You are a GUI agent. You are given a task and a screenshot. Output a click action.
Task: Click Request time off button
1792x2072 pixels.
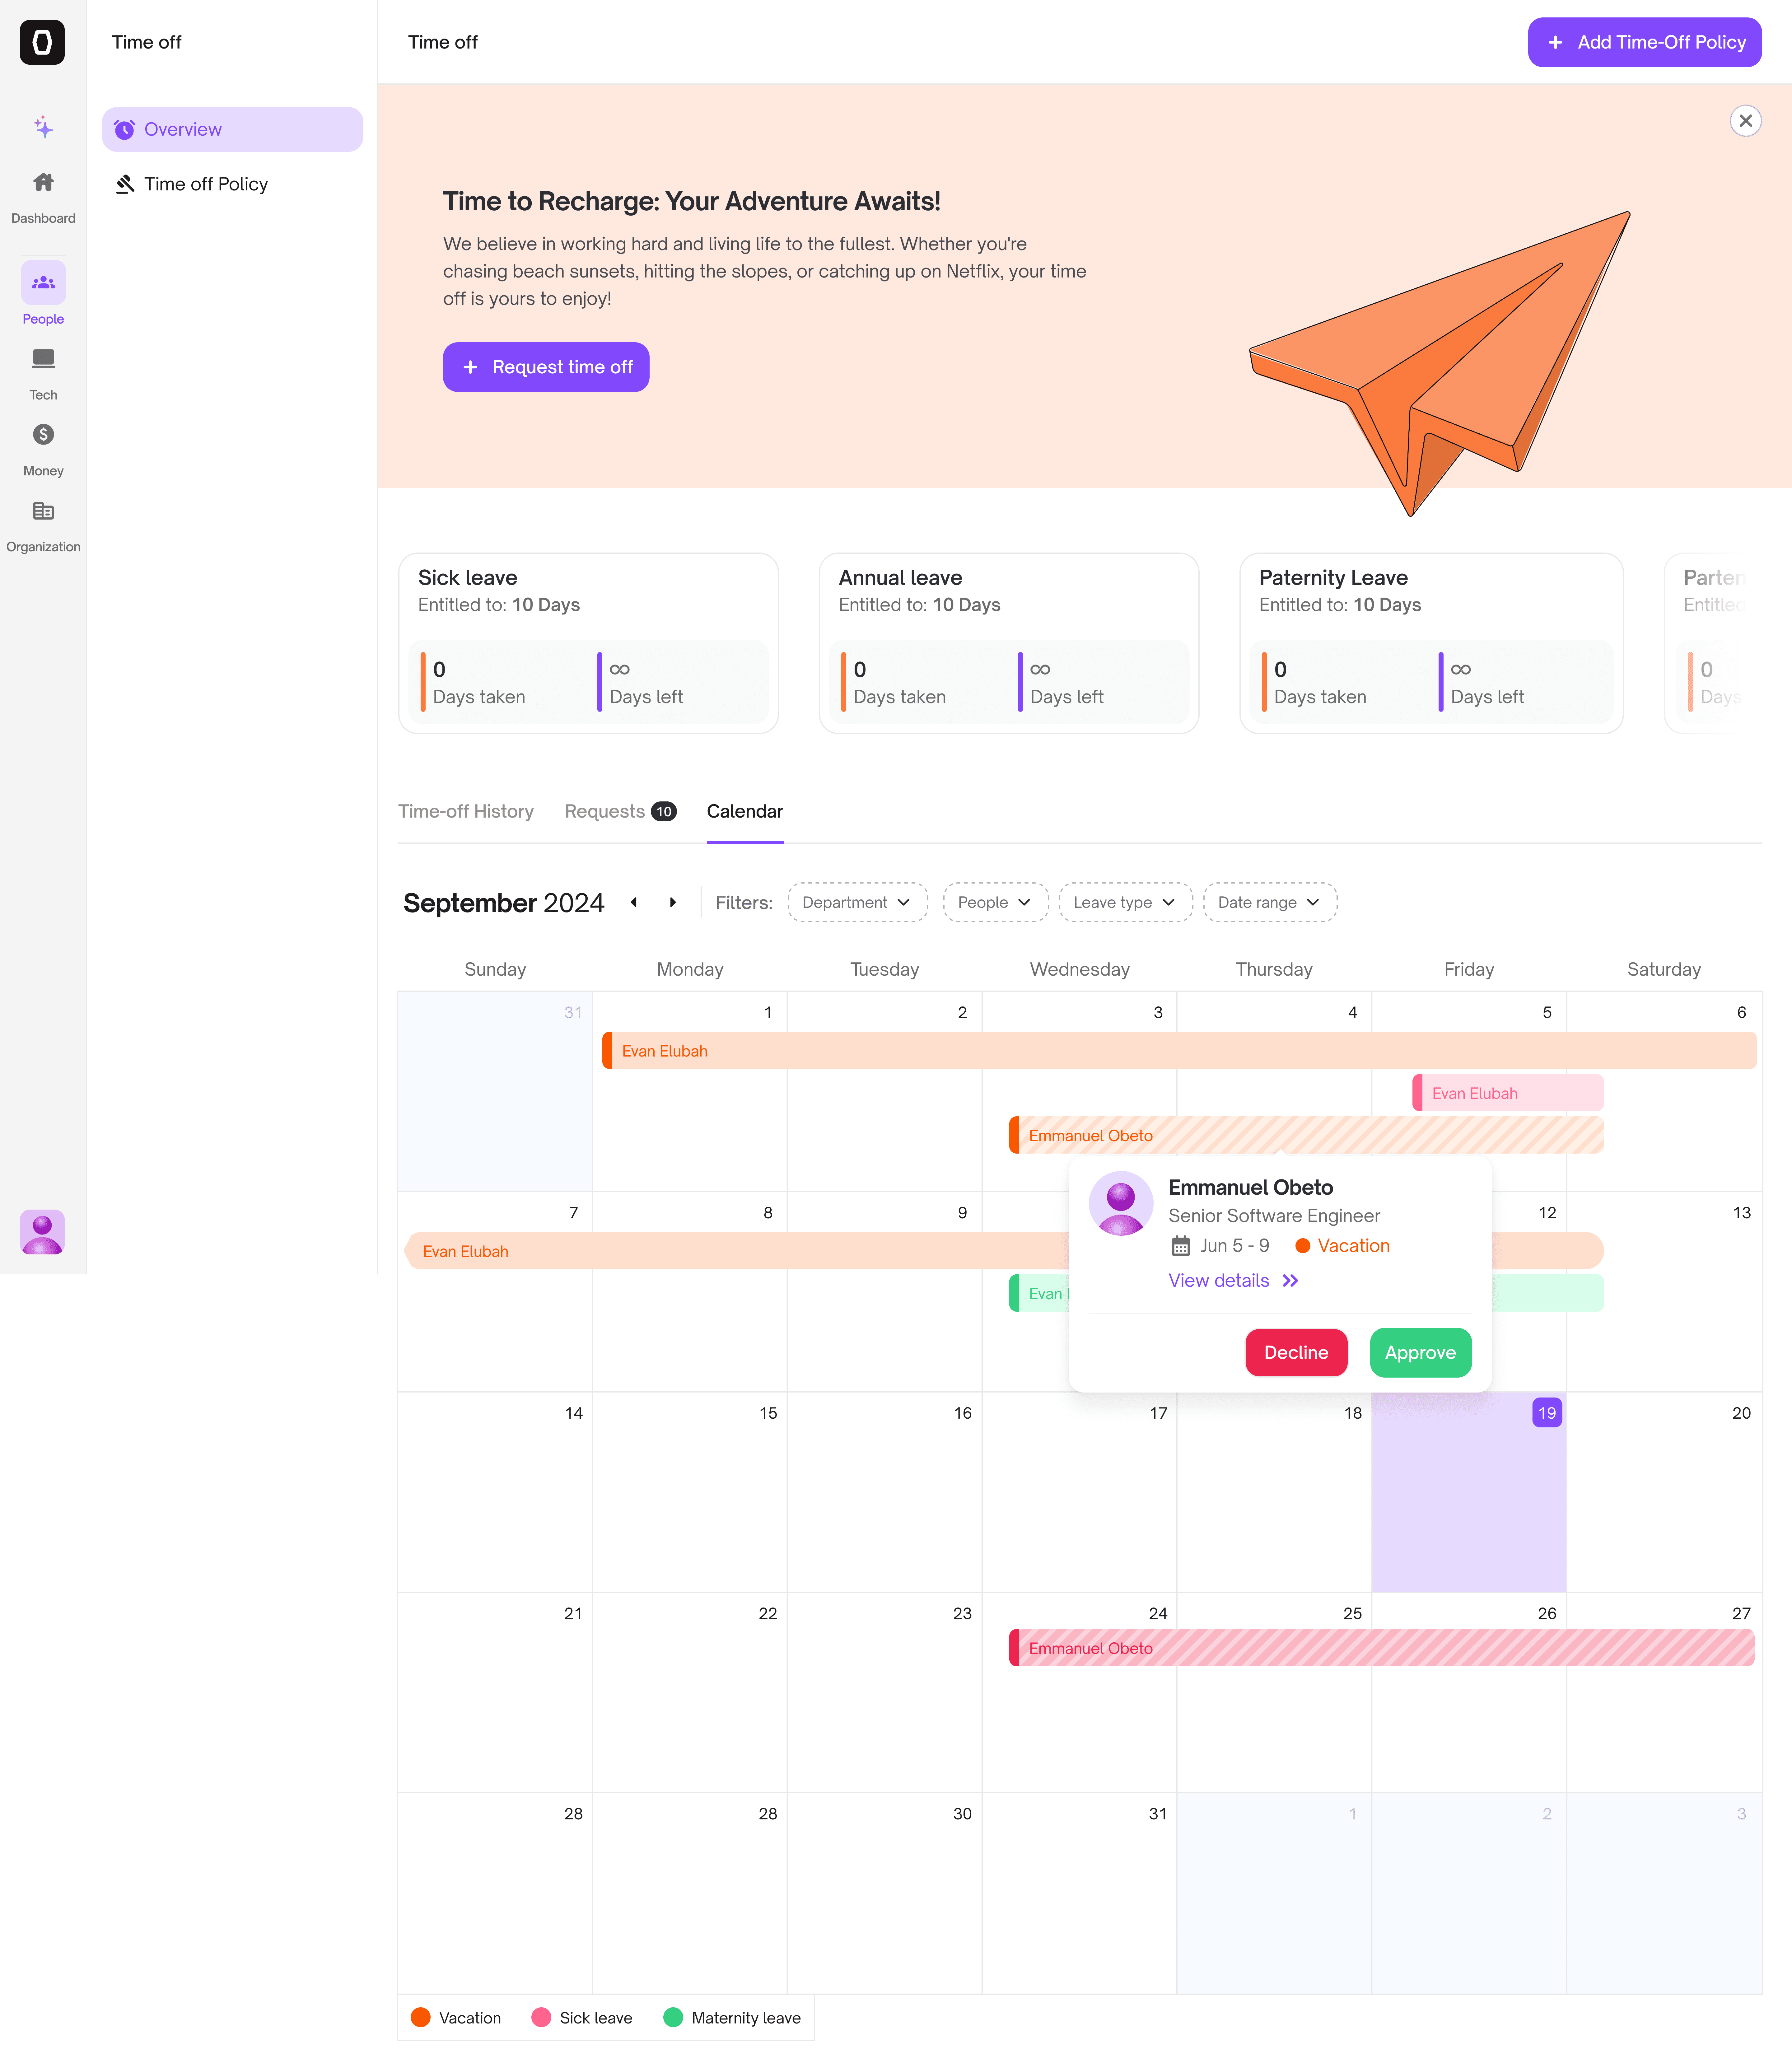pyautogui.click(x=546, y=367)
